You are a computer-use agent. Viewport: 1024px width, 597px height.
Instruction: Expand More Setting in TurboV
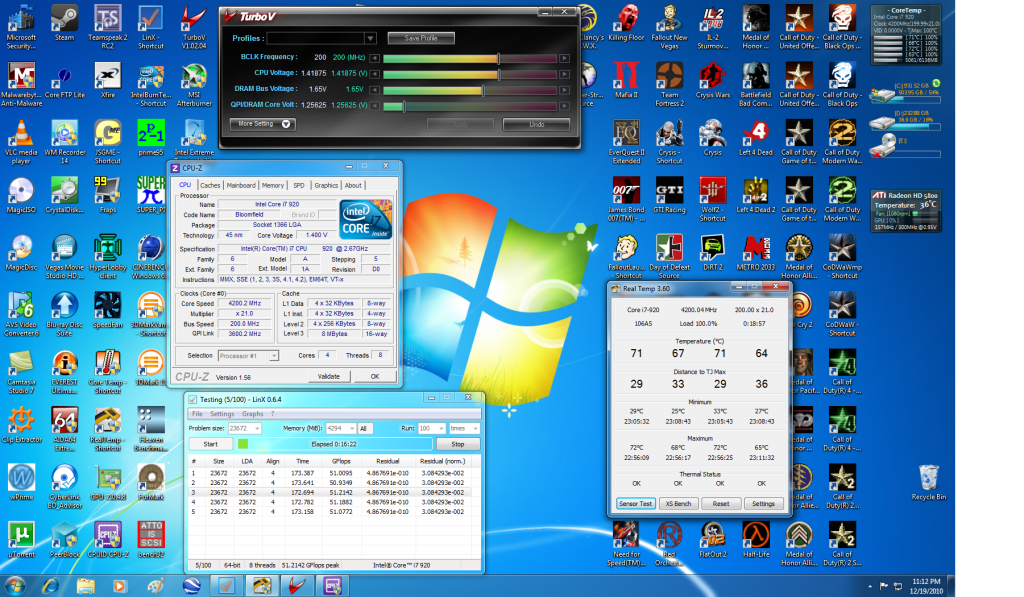click(x=263, y=124)
